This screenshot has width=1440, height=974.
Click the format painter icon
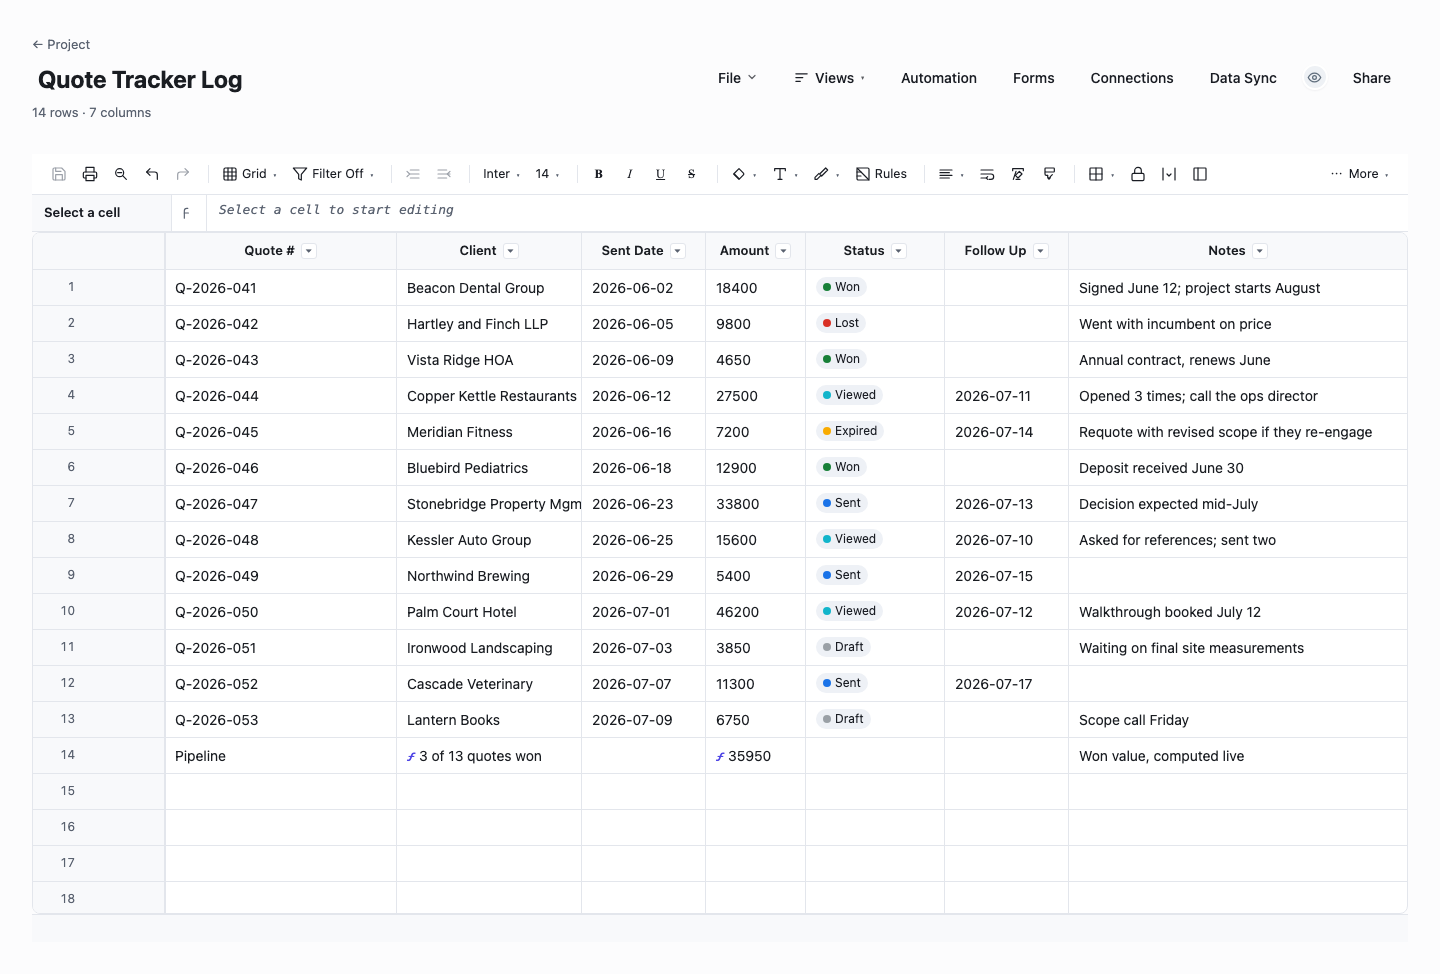pyautogui.click(x=1049, y=174)
